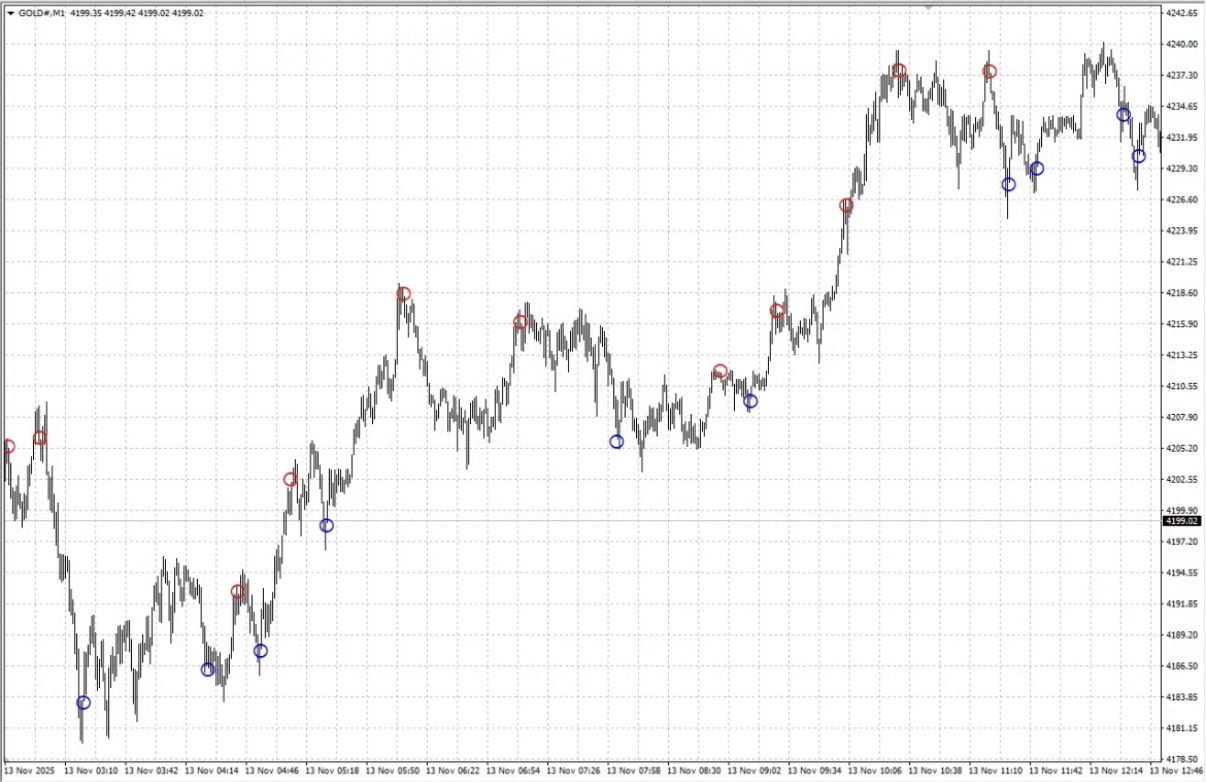Click the 13 Nov 06:22 time label

click(453, 772)
